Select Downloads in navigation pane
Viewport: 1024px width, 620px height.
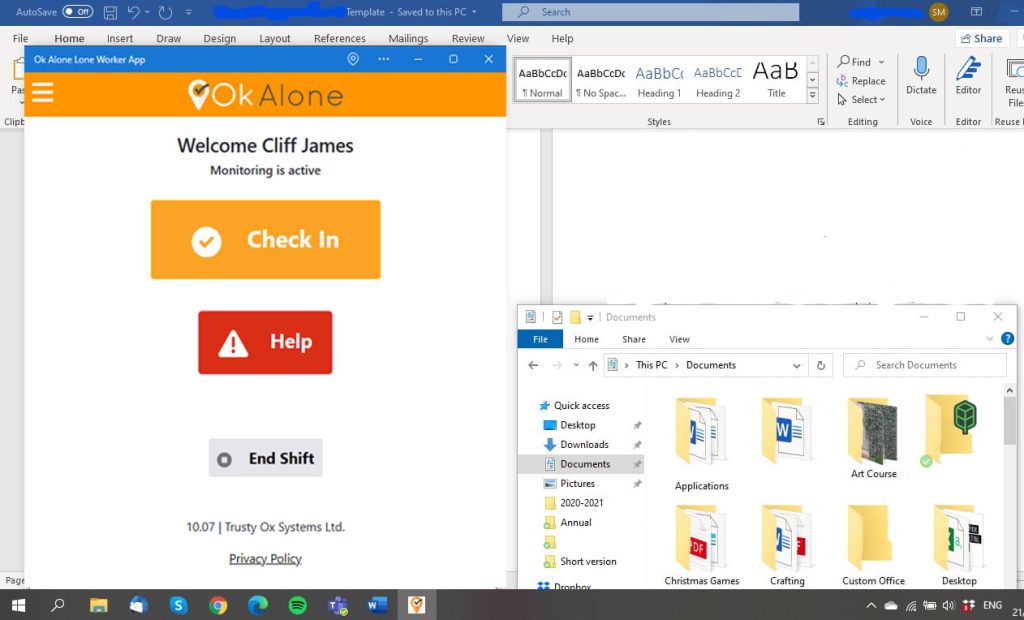(584, 444)
